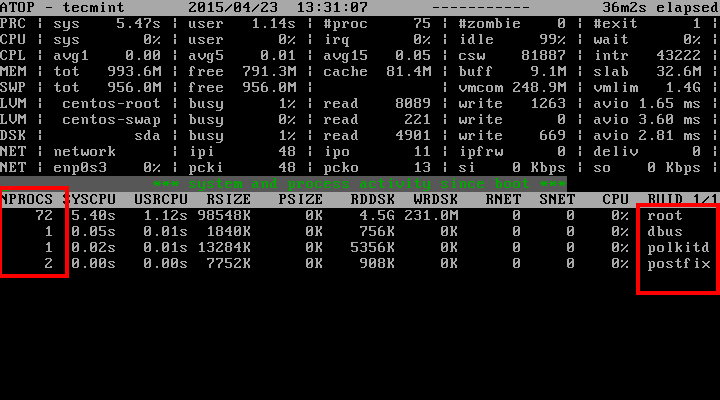Image resolution: width=720 pixels, height=400 pixels.
Task: Click the NPROCS column header
Action: click(x=30, y=199)
